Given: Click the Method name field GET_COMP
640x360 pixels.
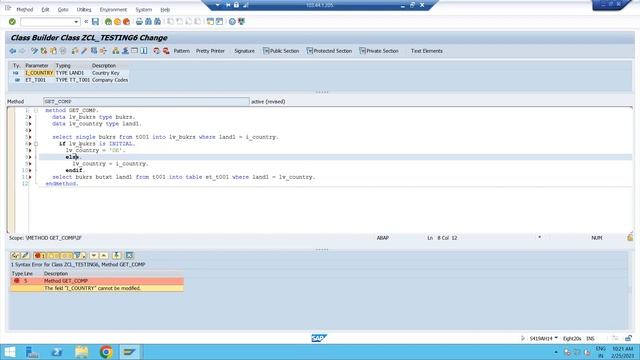Looking at the screenshot, I should 146,101.
